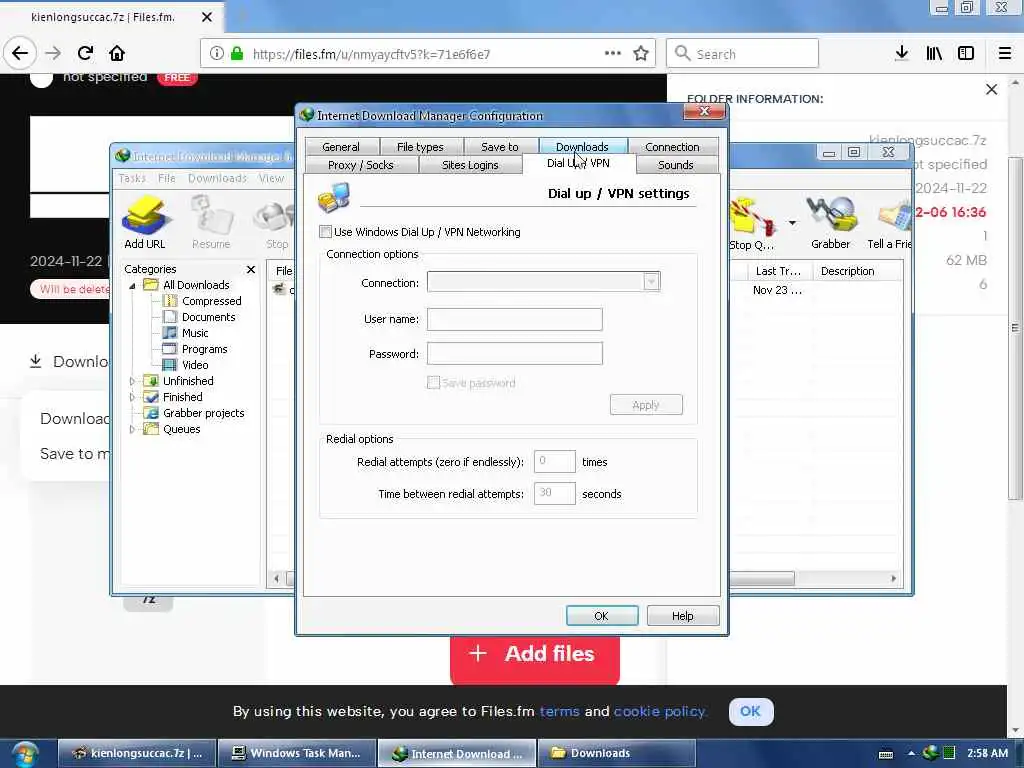Open page actions three-dots menu

[x=613, y=53]
